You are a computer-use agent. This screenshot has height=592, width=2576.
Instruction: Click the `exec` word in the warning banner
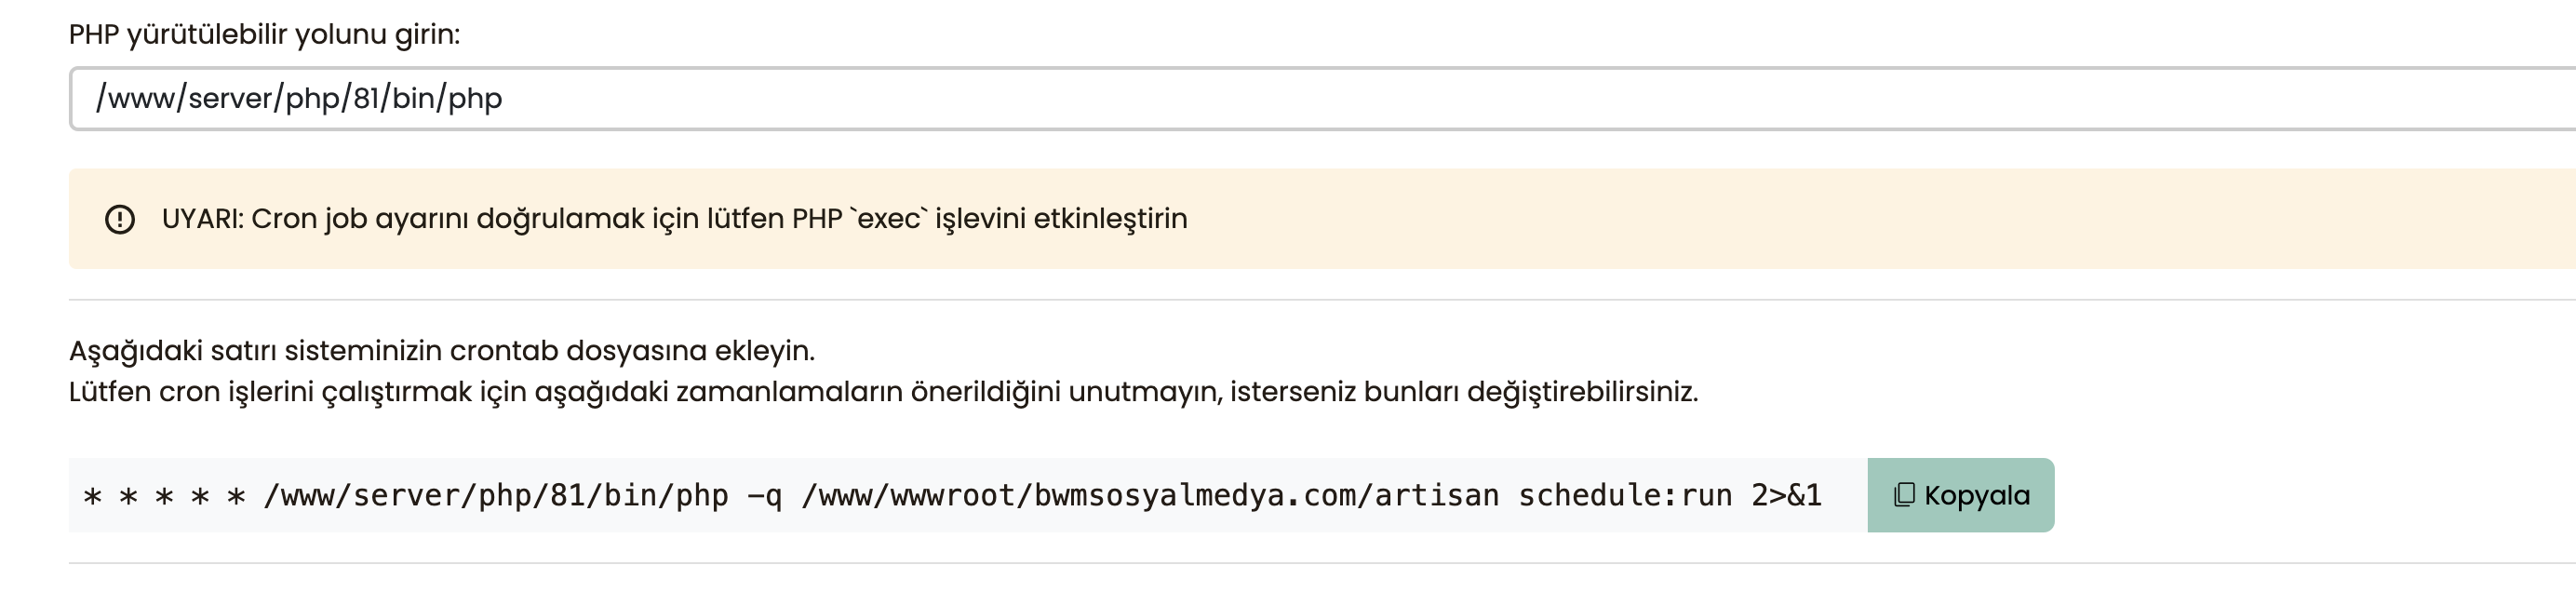889,219
